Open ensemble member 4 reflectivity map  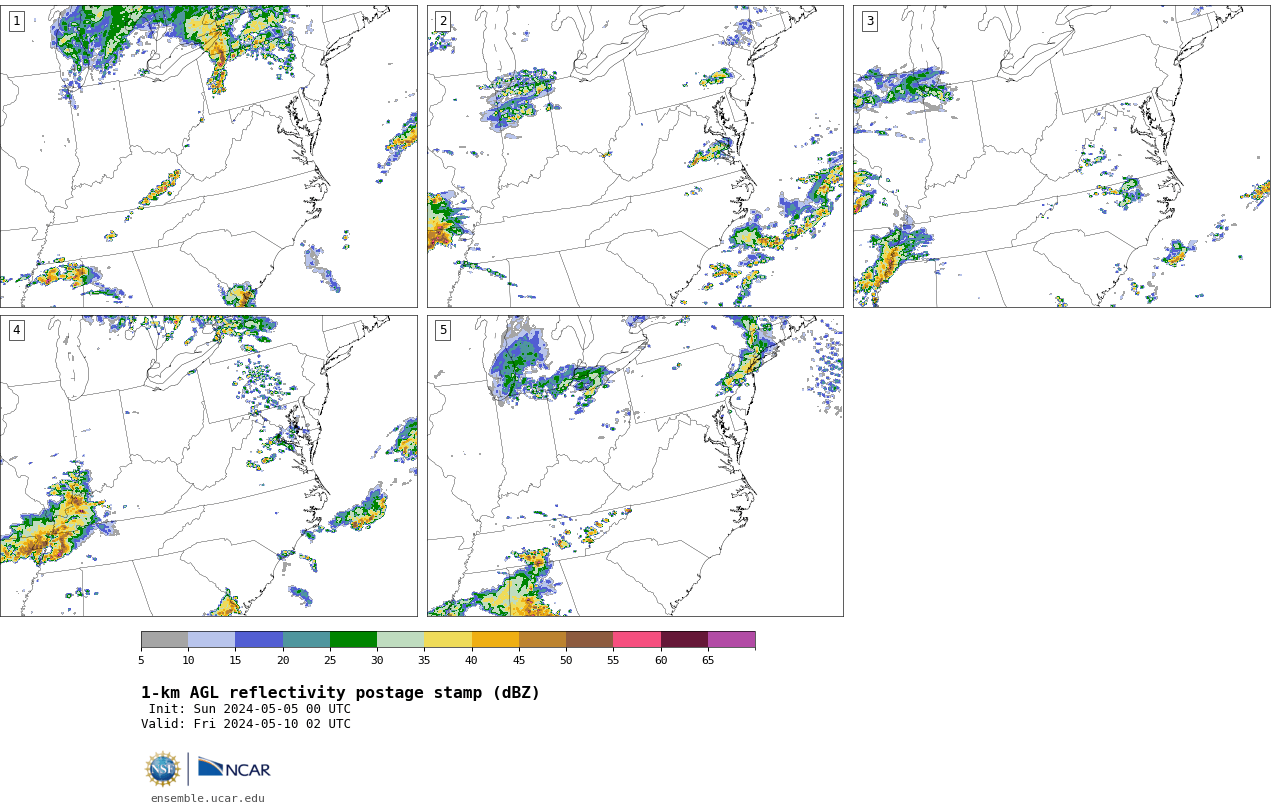tap(209, 466)
